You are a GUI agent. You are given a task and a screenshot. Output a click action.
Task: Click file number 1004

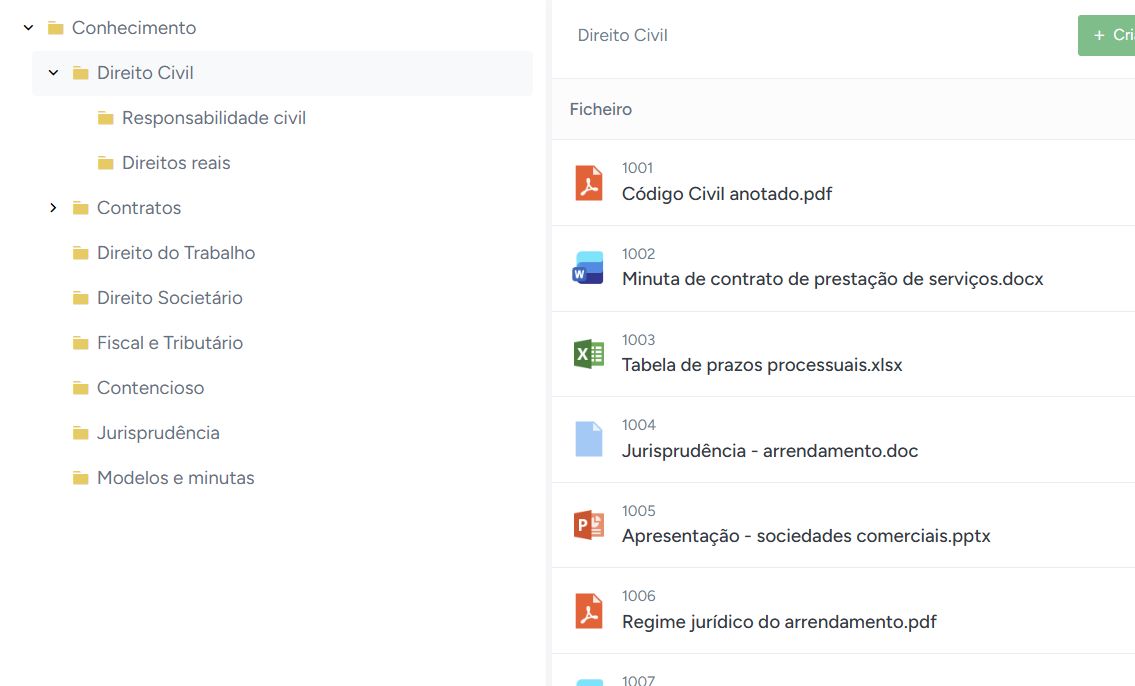pyautogui.click(x=638, y=425)
